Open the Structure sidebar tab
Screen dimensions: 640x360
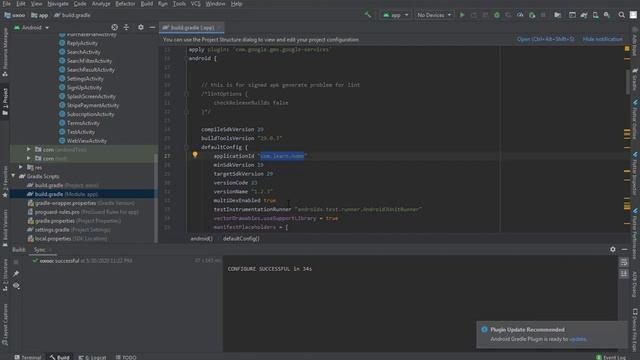pos(5,275)
